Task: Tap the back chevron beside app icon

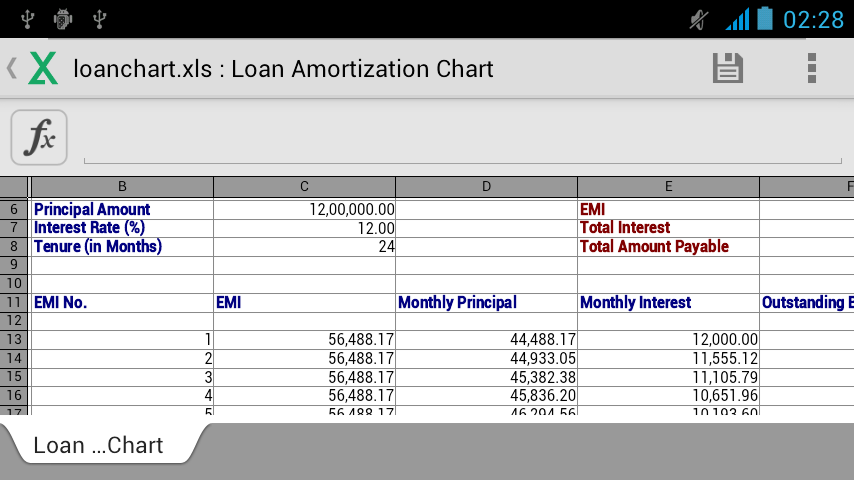Action: [12, 69]
